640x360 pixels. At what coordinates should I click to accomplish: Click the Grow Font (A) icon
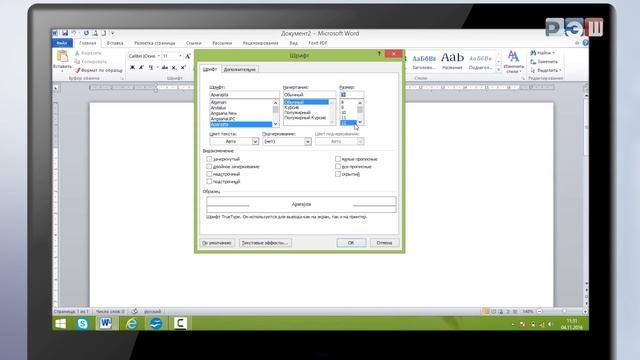tap(188, 56)
